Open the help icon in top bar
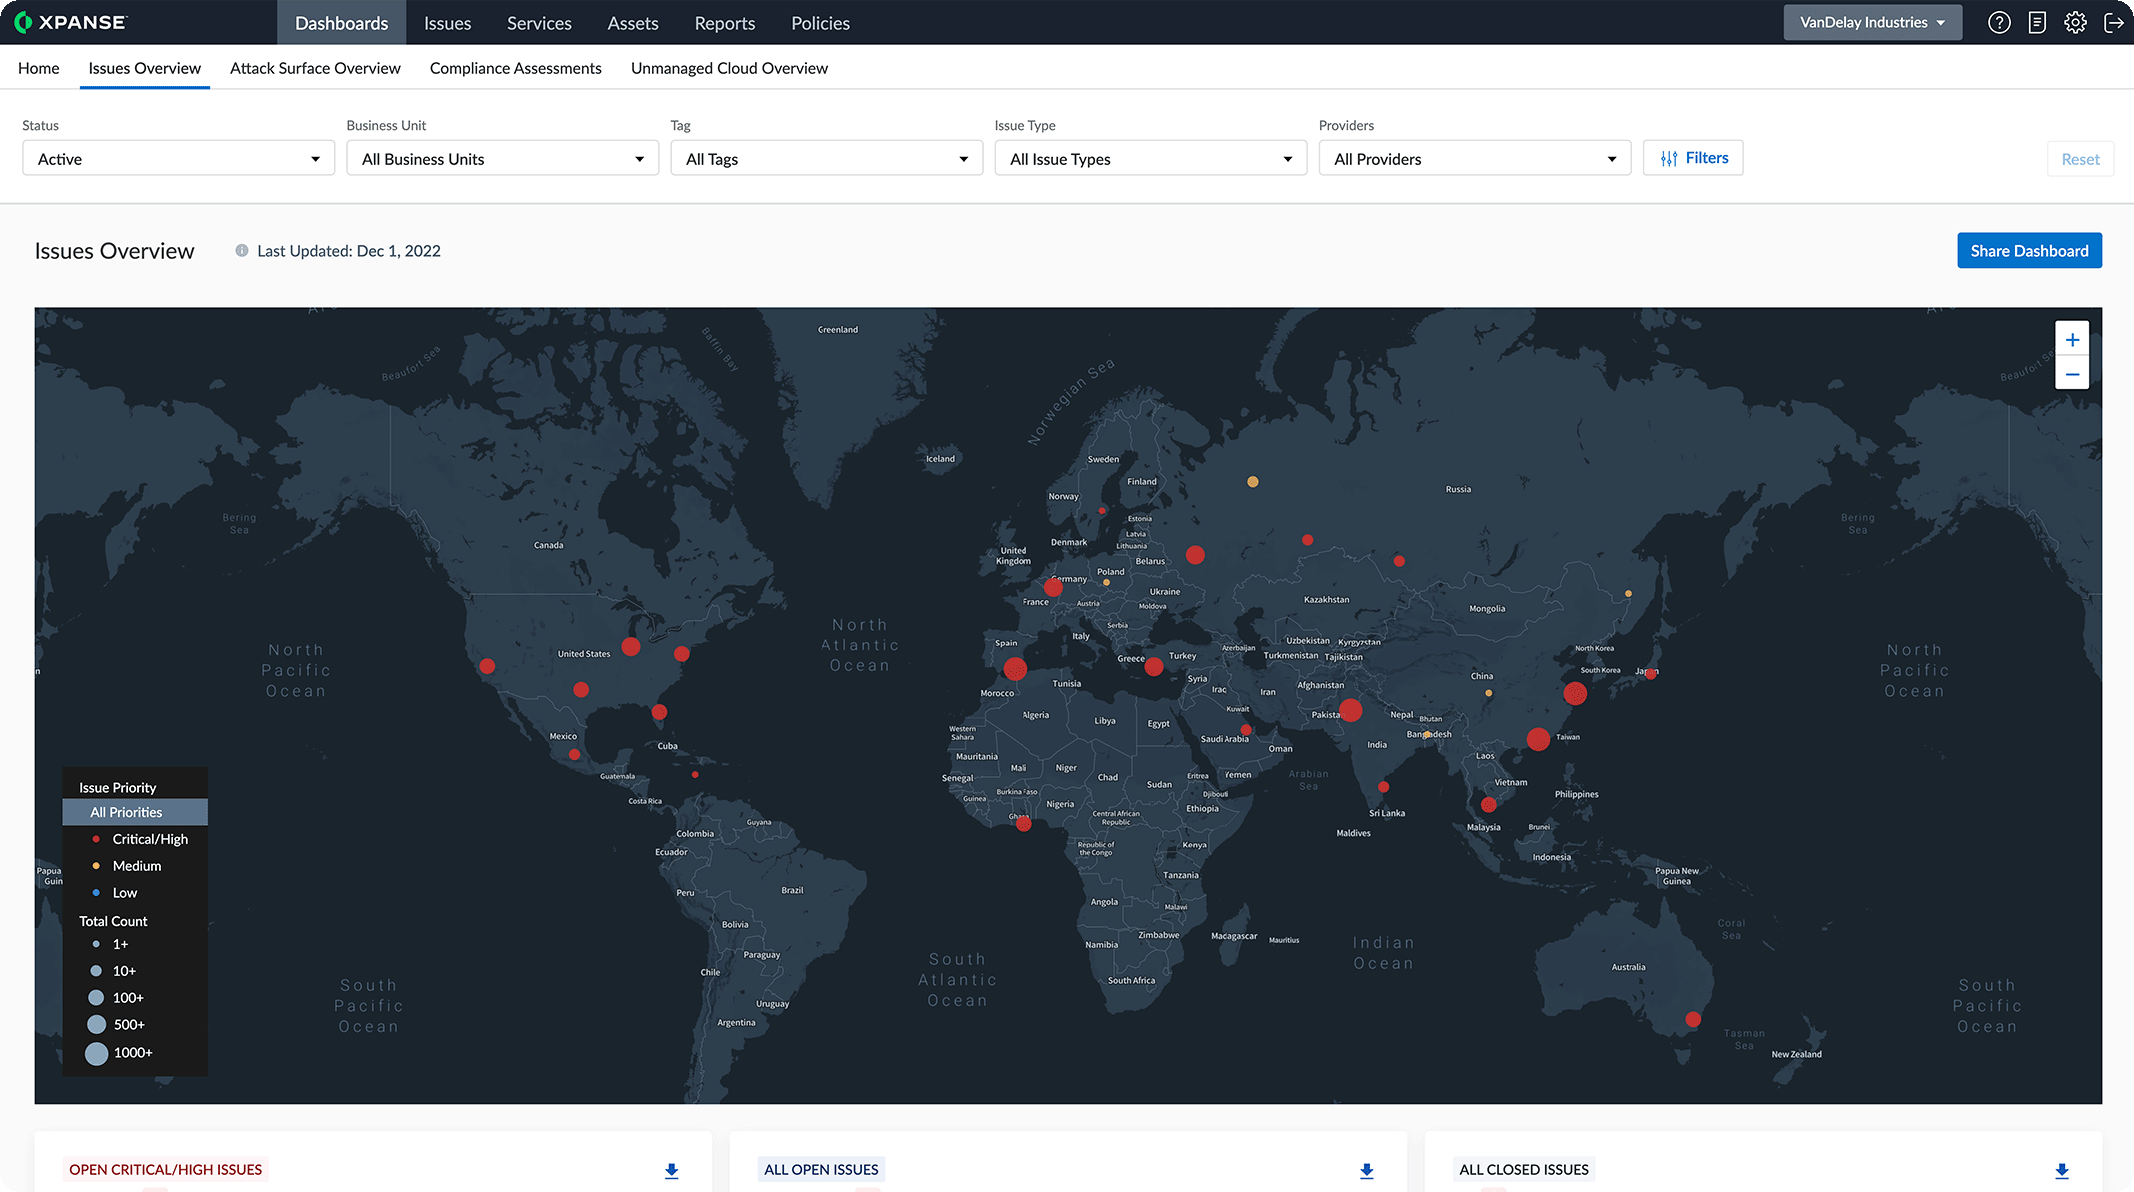This screenshot has height=1192, width=2134. 1999,21
